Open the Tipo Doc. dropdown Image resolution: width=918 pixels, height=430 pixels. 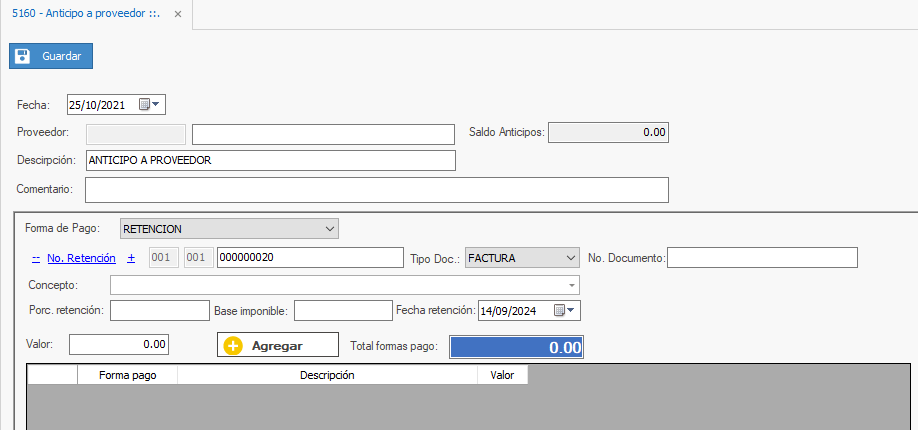tap(570, 258)
